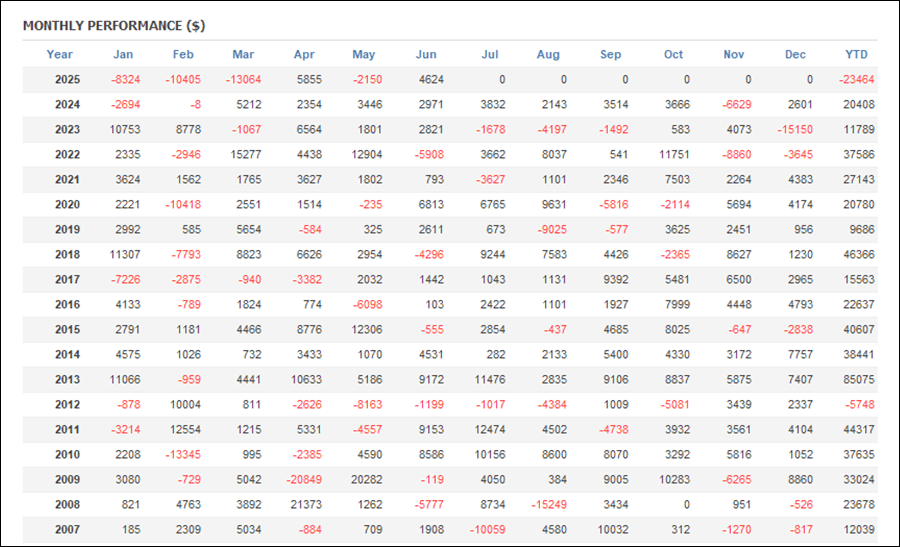900x547 pixels.
Task: Select the 2011 year row label
Action: pyautogui.click(x=67, y=429)
